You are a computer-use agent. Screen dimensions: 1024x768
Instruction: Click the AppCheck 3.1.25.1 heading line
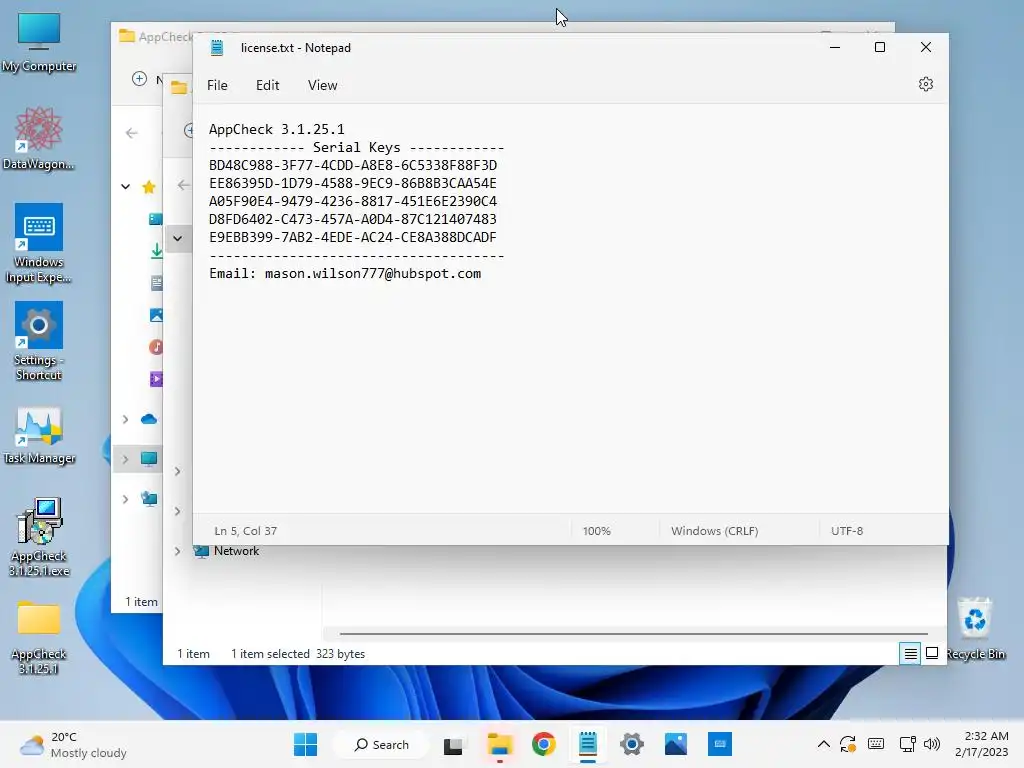(276, 129)
